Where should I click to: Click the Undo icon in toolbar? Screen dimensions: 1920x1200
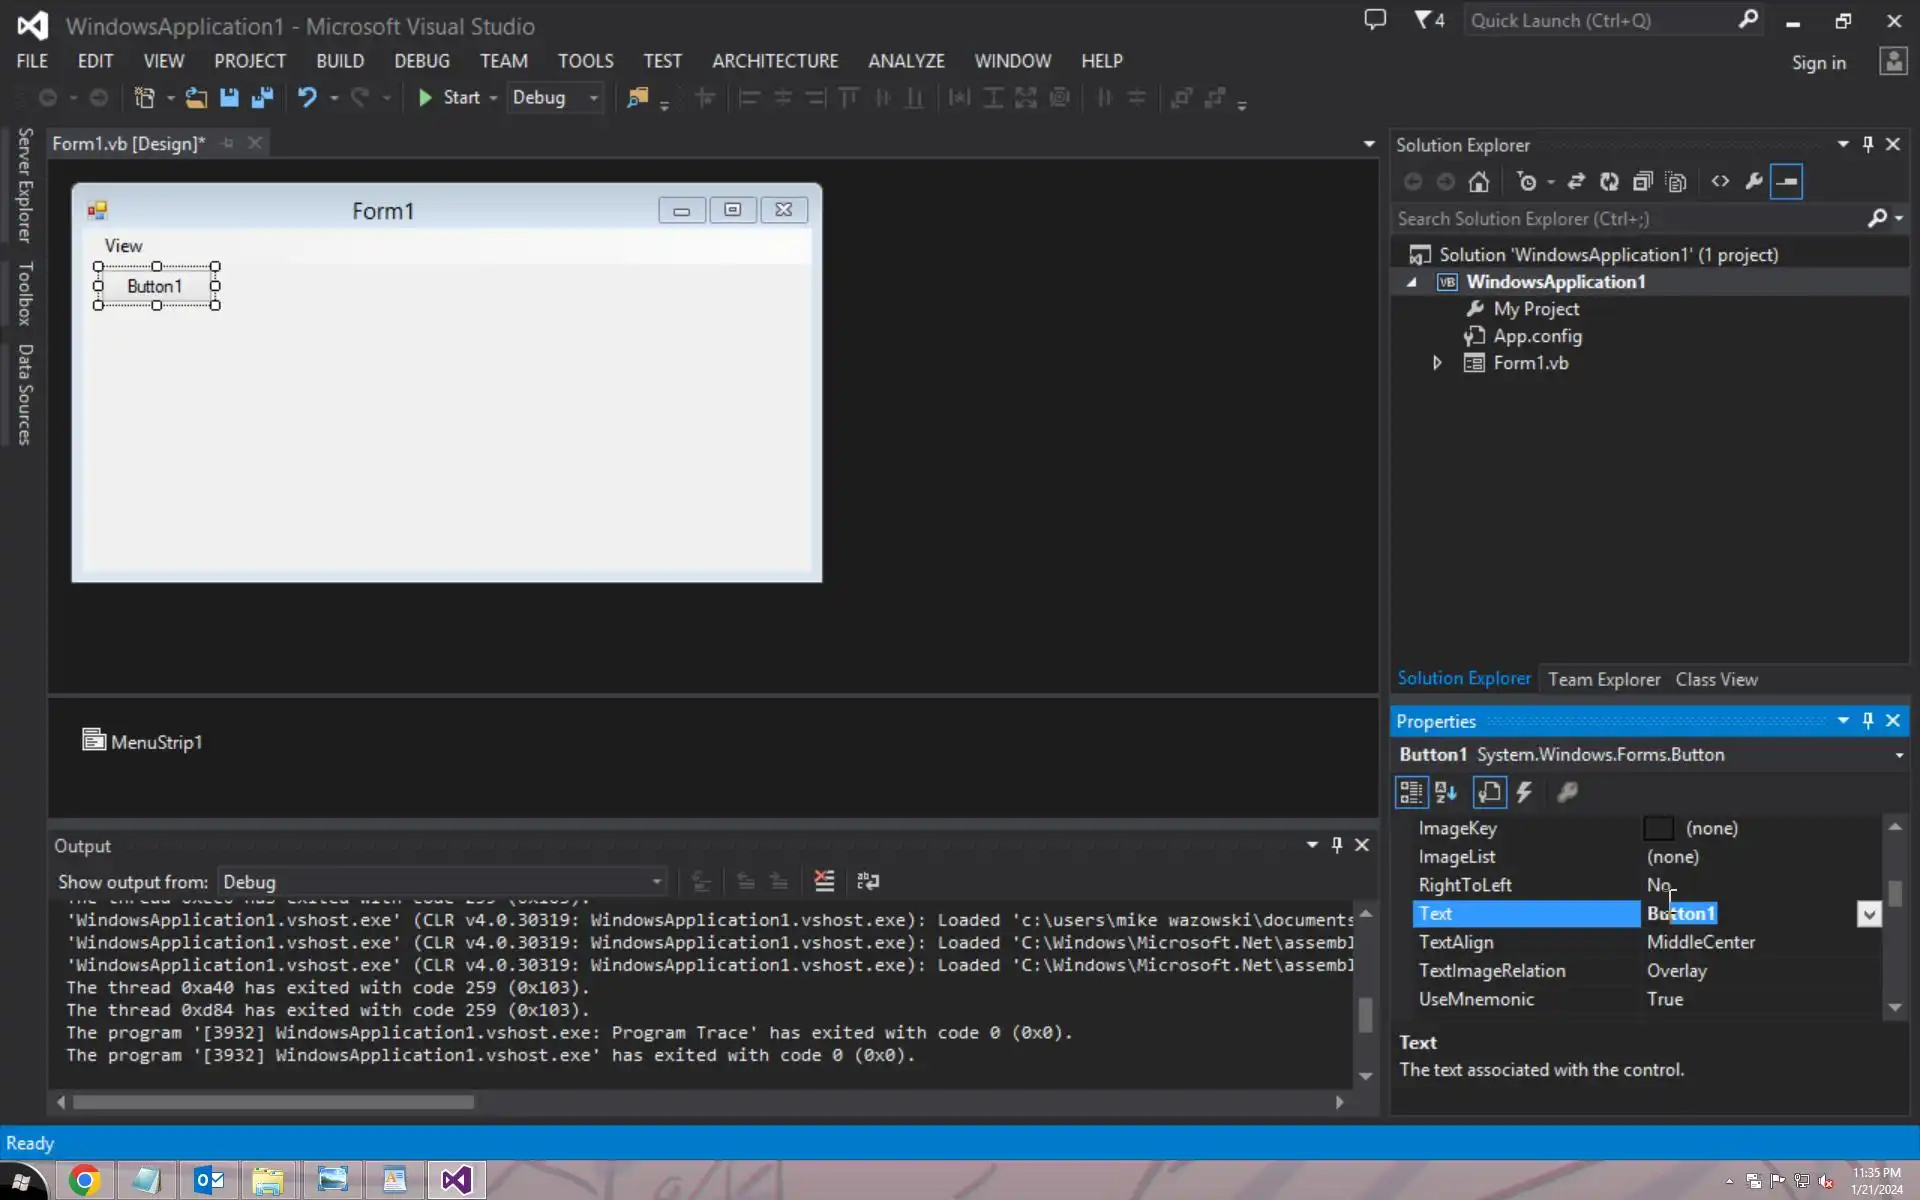click(307, 97)
